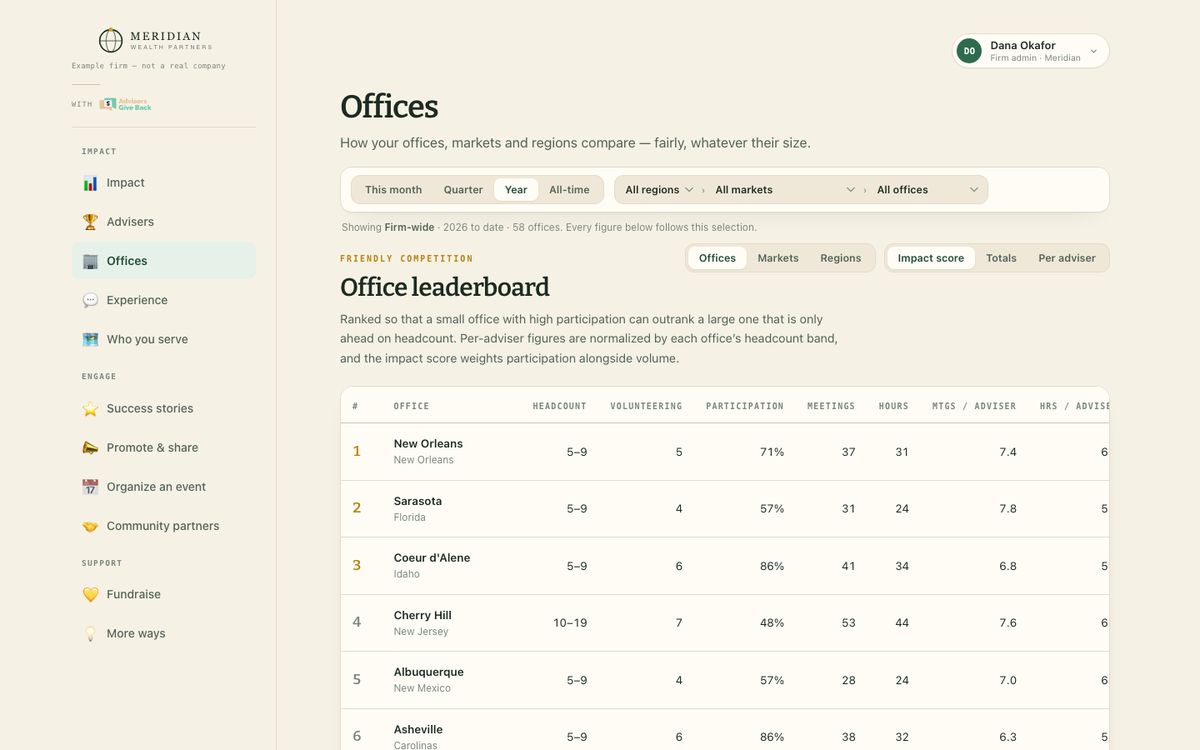Viewport: 1200px width, 750px height.
Task: Switch the leaderboard to Markets
Action: click(x=778, y=258)
